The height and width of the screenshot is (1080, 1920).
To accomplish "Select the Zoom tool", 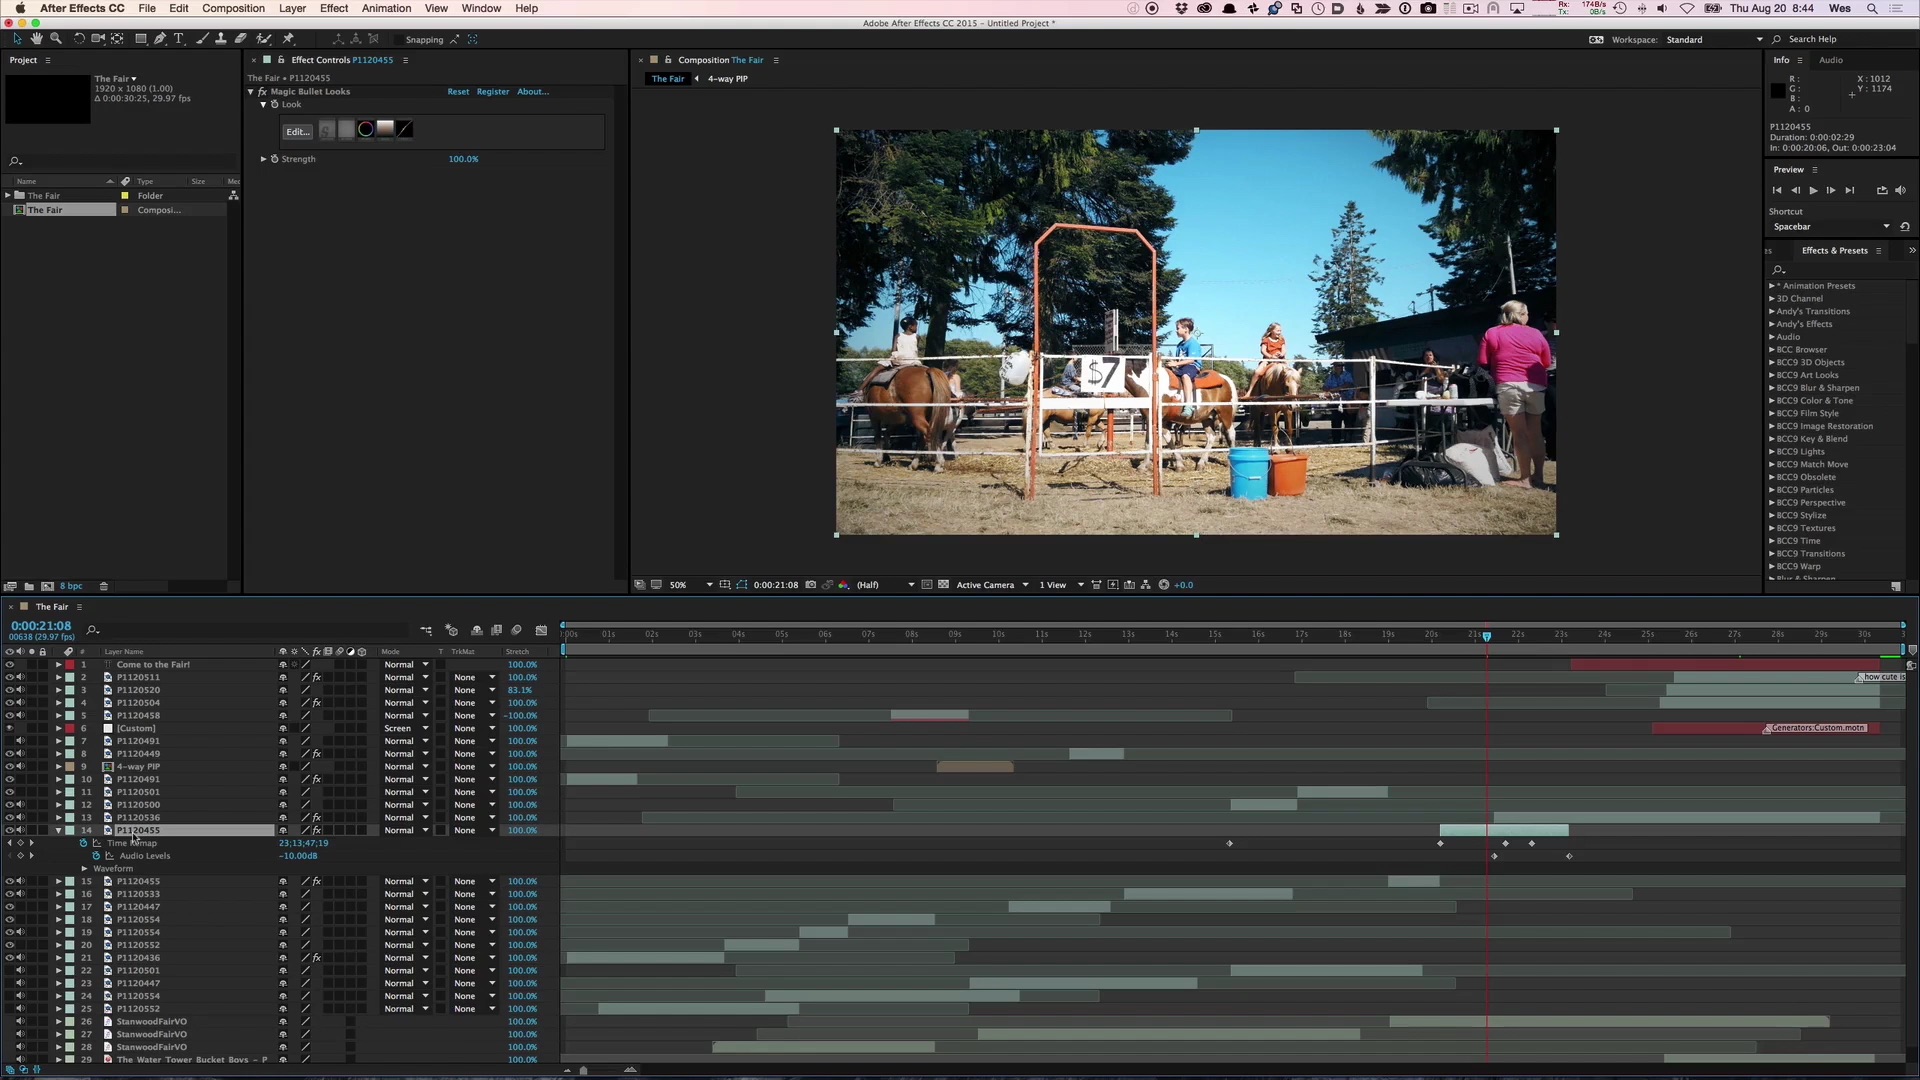I will click(x=56, y=39).
